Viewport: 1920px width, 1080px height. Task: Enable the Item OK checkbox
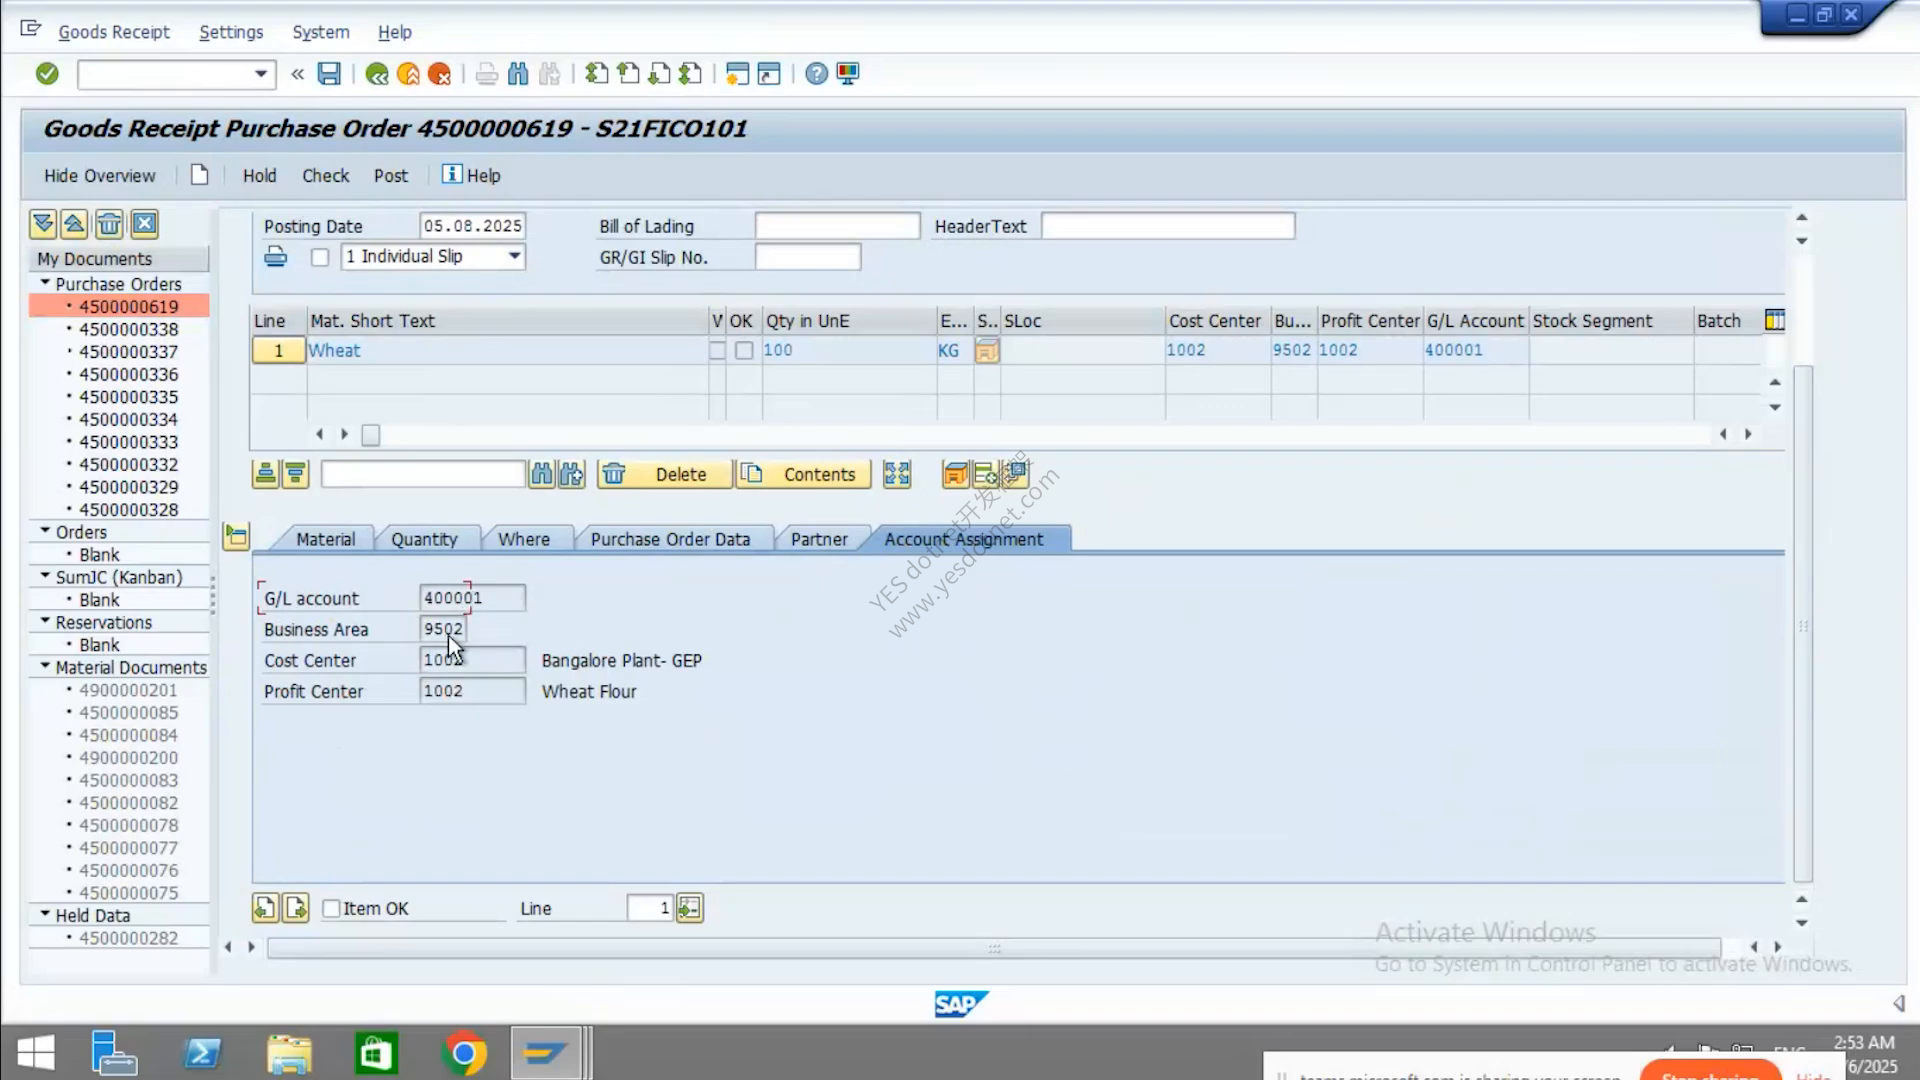coord(332,908)
